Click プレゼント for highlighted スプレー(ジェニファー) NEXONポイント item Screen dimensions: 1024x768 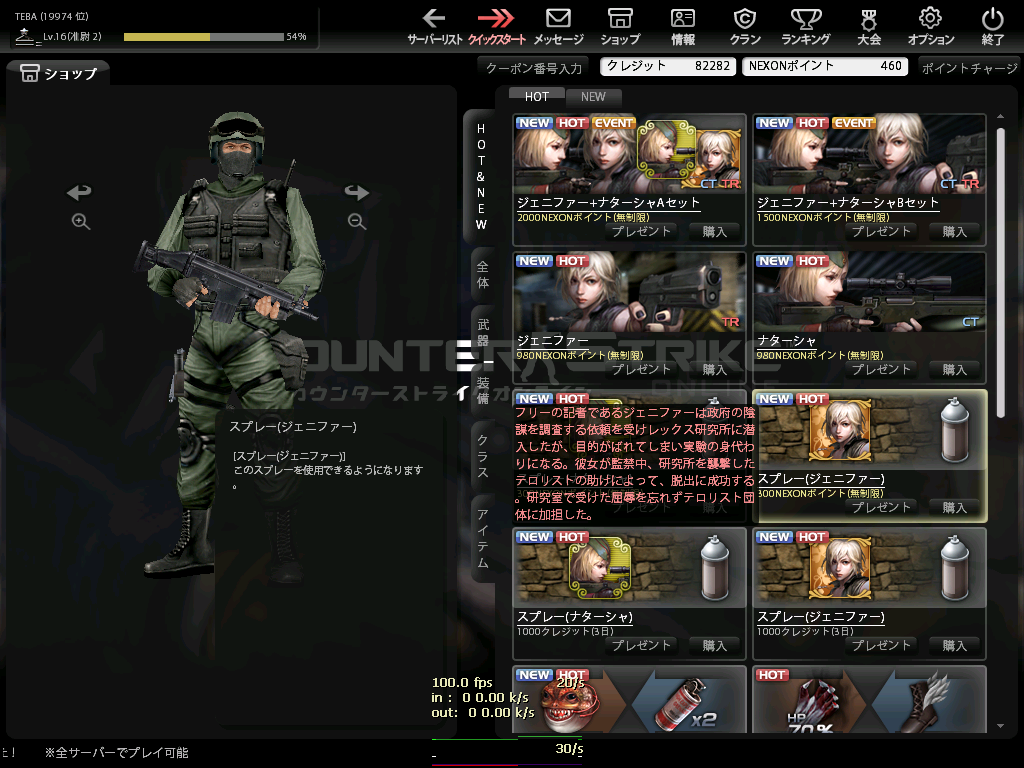point(881,507)
